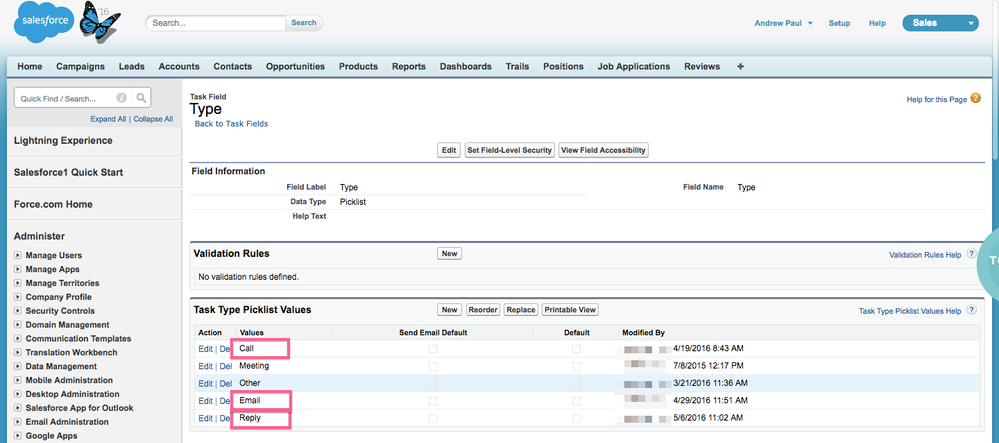999x443 pixels.
Task: Switch to the Dashboards tab
Action: coord(465,67)
